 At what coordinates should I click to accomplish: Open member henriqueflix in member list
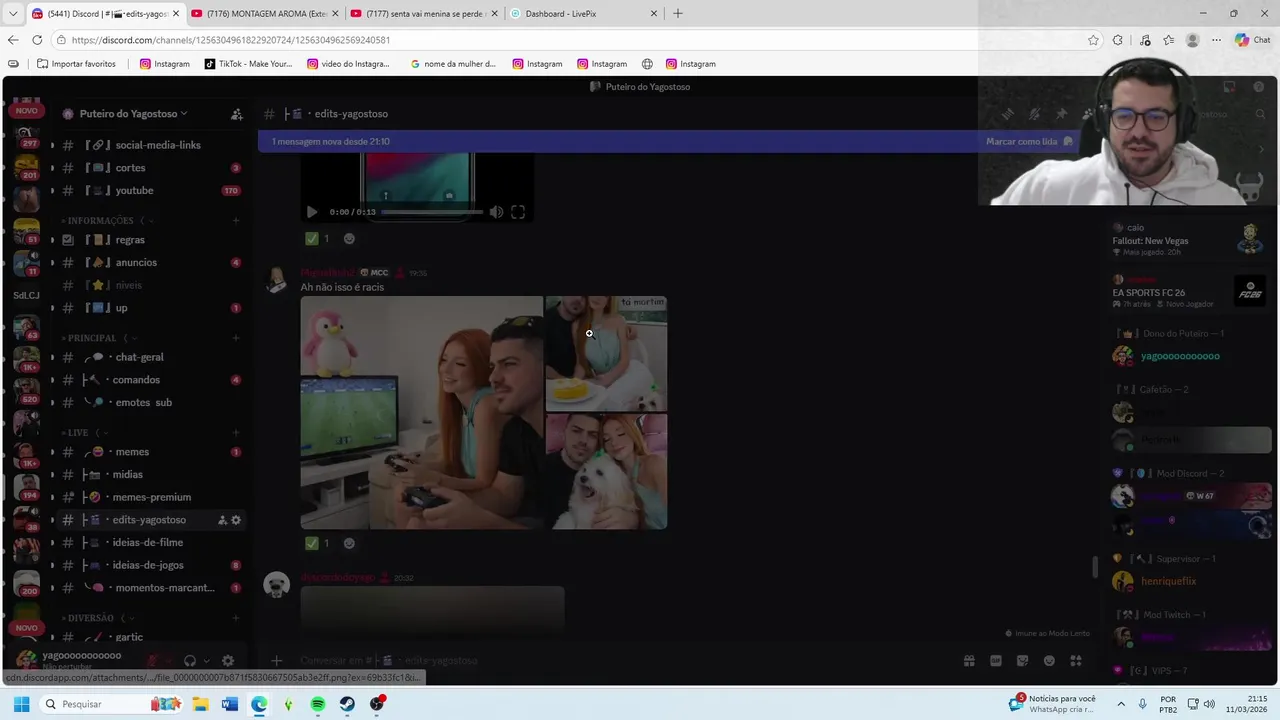click(x=1190, y=581)
